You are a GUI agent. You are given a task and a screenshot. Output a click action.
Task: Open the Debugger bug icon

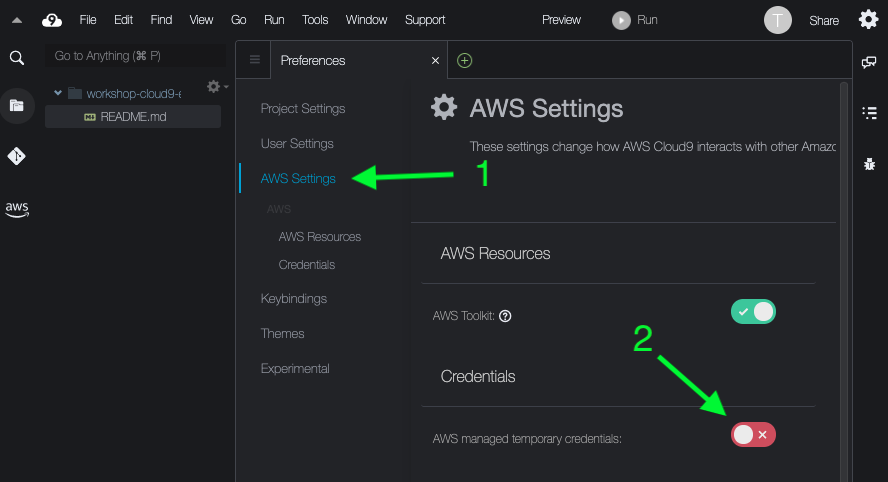[x=869, y=164]
